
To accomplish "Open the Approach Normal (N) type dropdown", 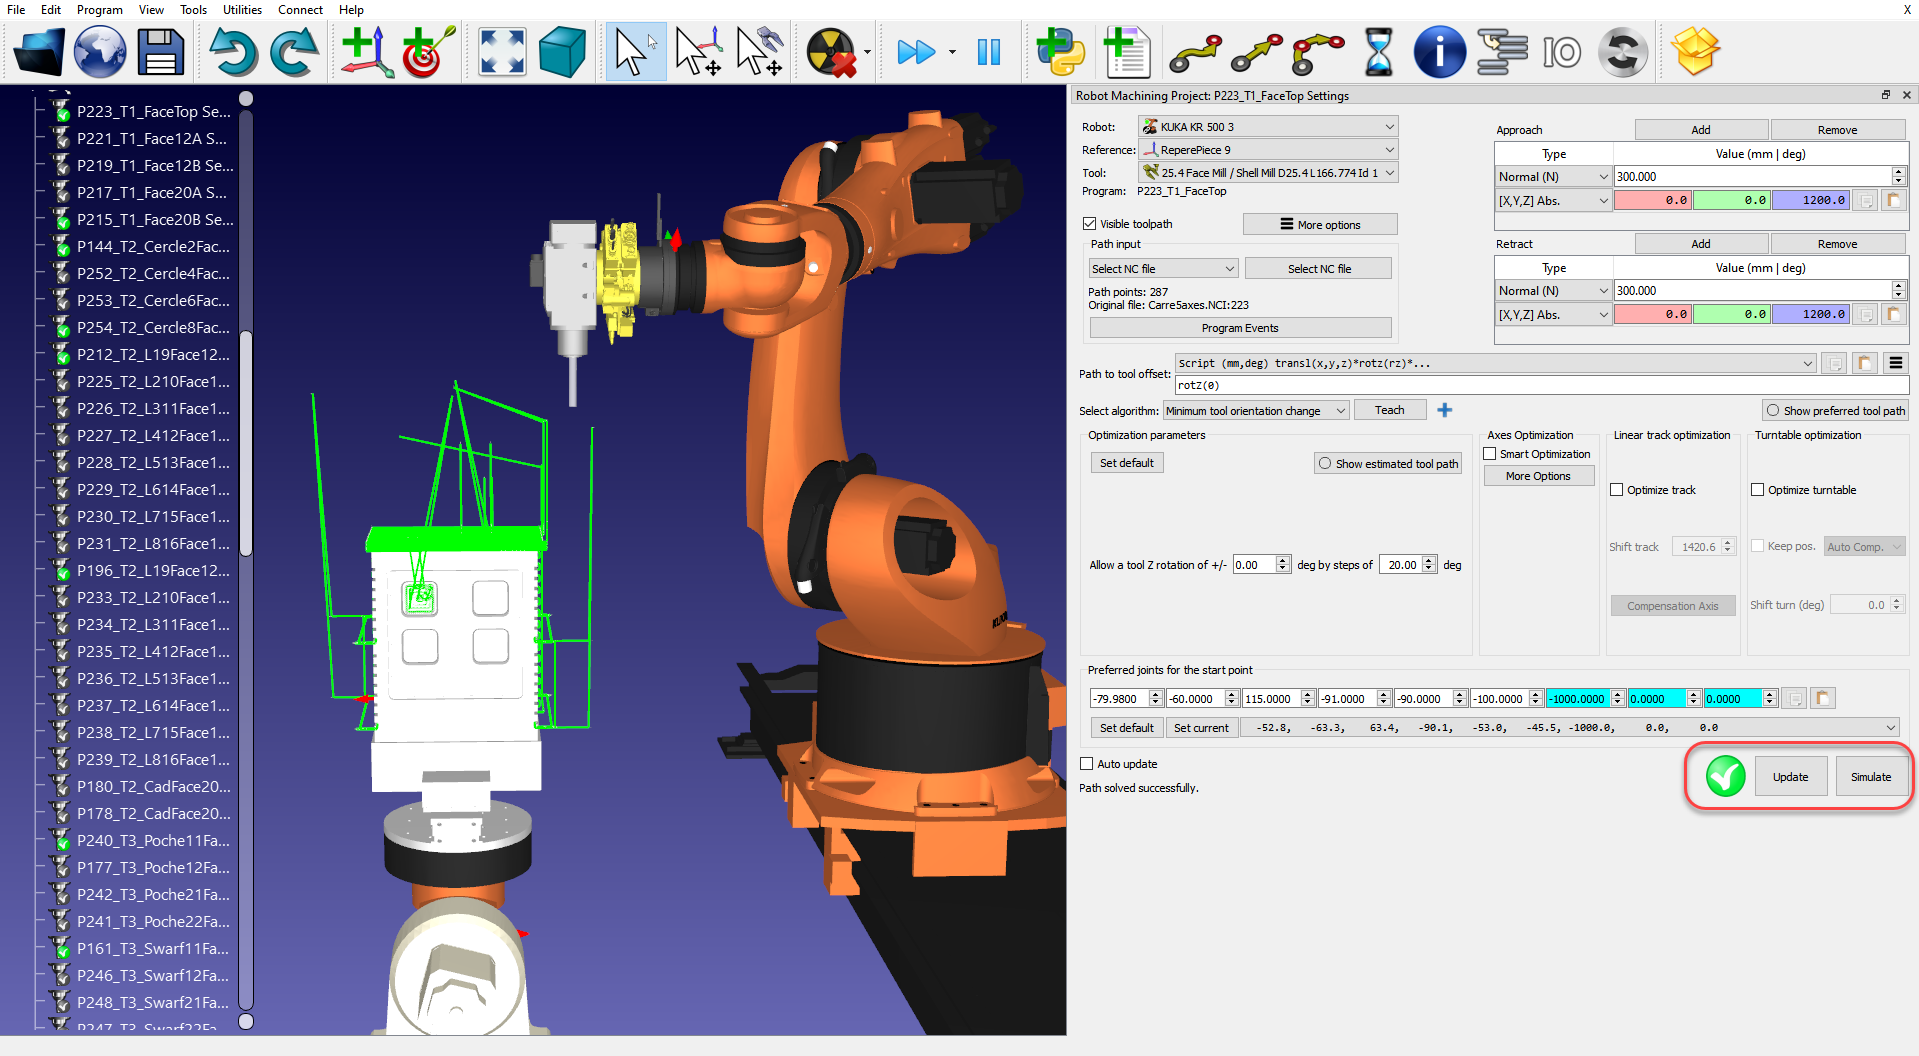I will point(1552,177).
